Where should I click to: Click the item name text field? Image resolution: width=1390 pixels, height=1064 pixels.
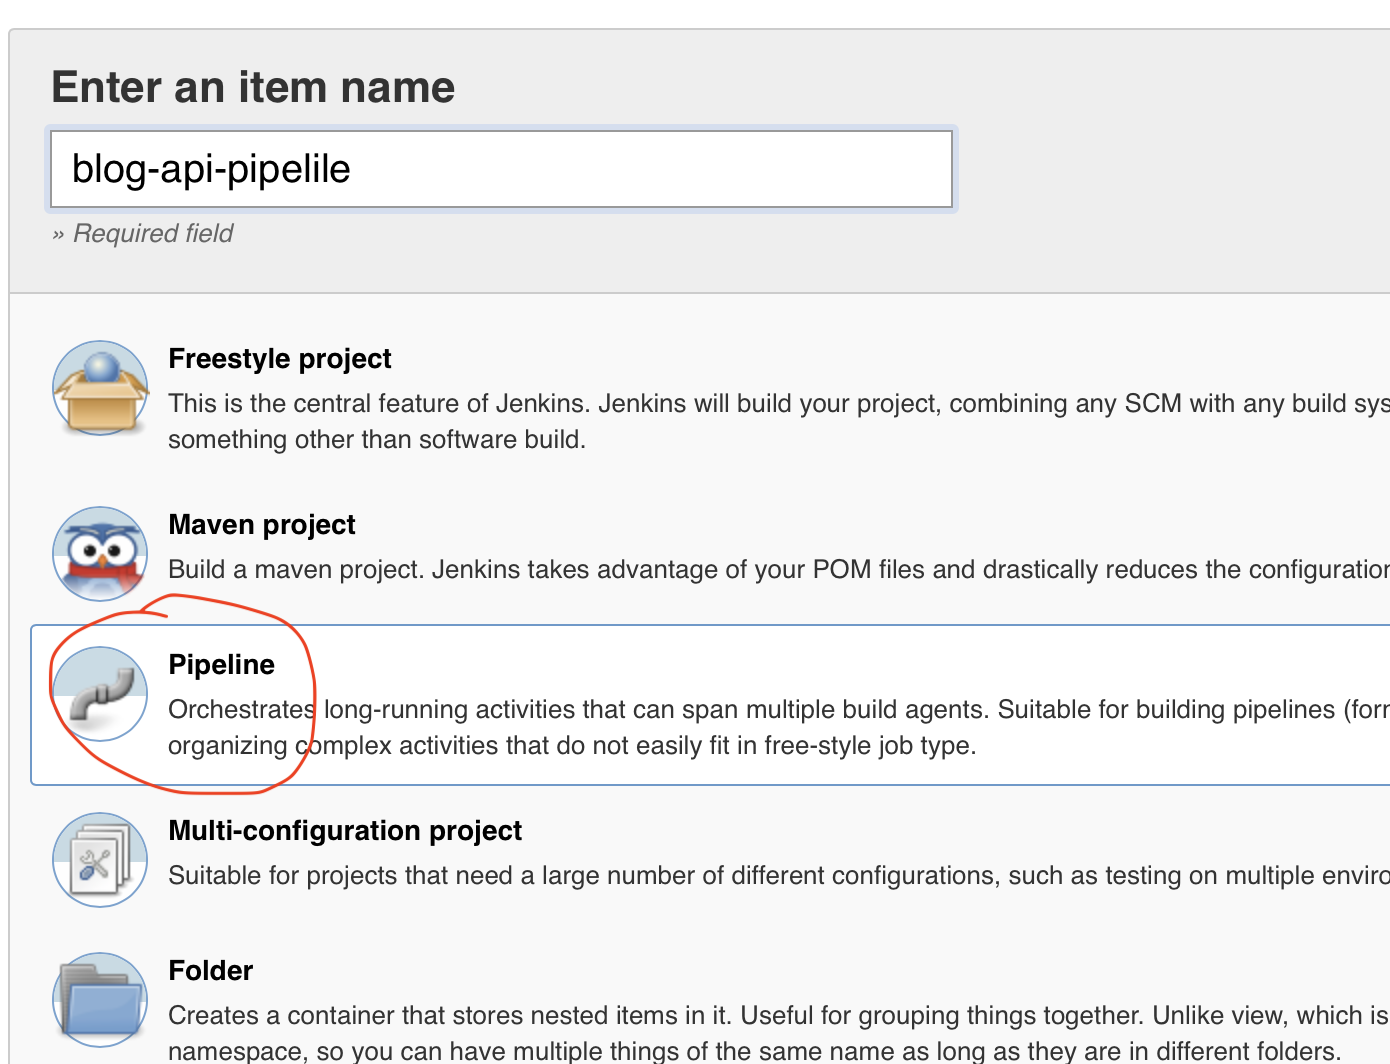click(501, 169)
